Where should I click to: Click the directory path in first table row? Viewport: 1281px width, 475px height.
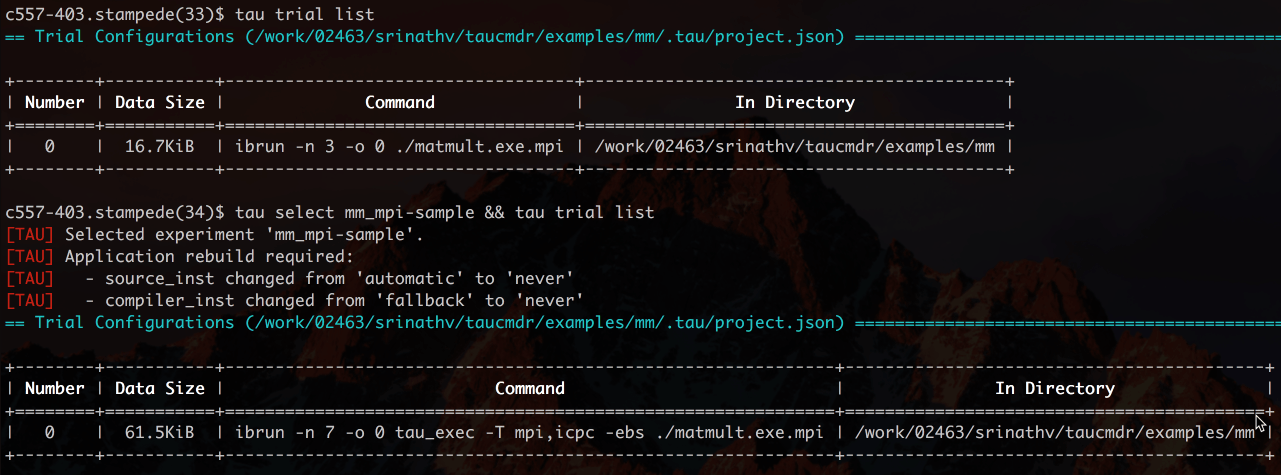[795, 146]
